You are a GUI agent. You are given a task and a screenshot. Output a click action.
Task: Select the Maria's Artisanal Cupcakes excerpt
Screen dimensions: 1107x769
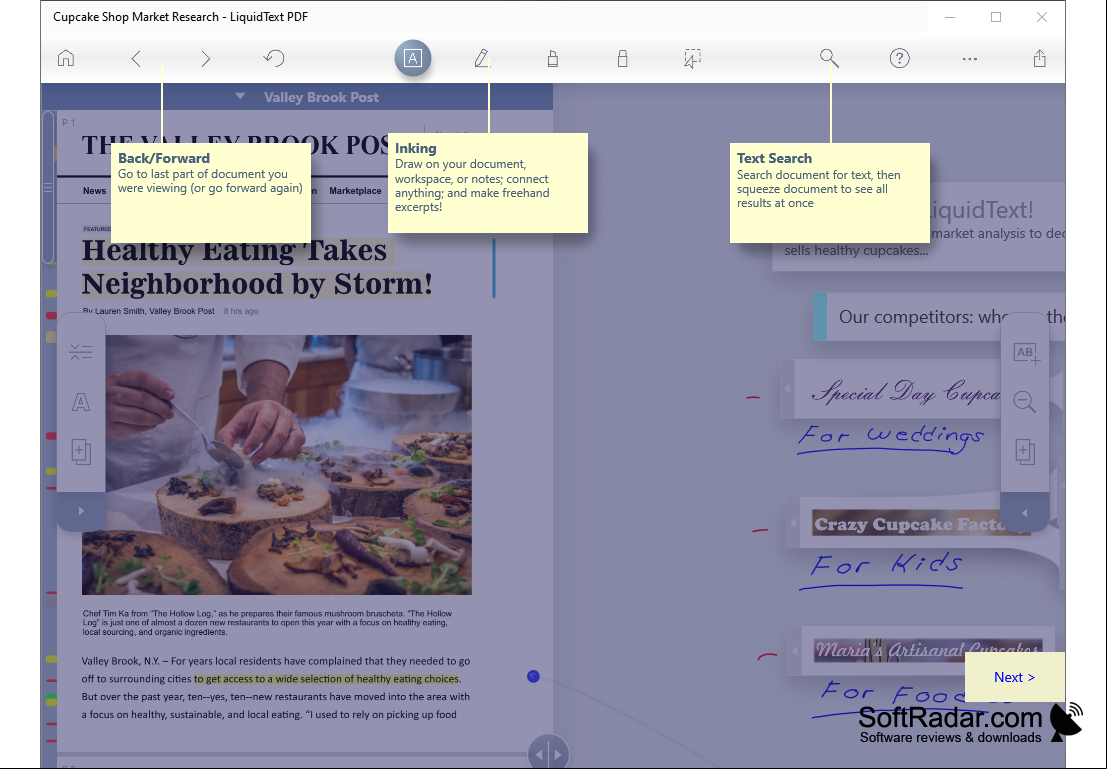click(x=928, y=650)
